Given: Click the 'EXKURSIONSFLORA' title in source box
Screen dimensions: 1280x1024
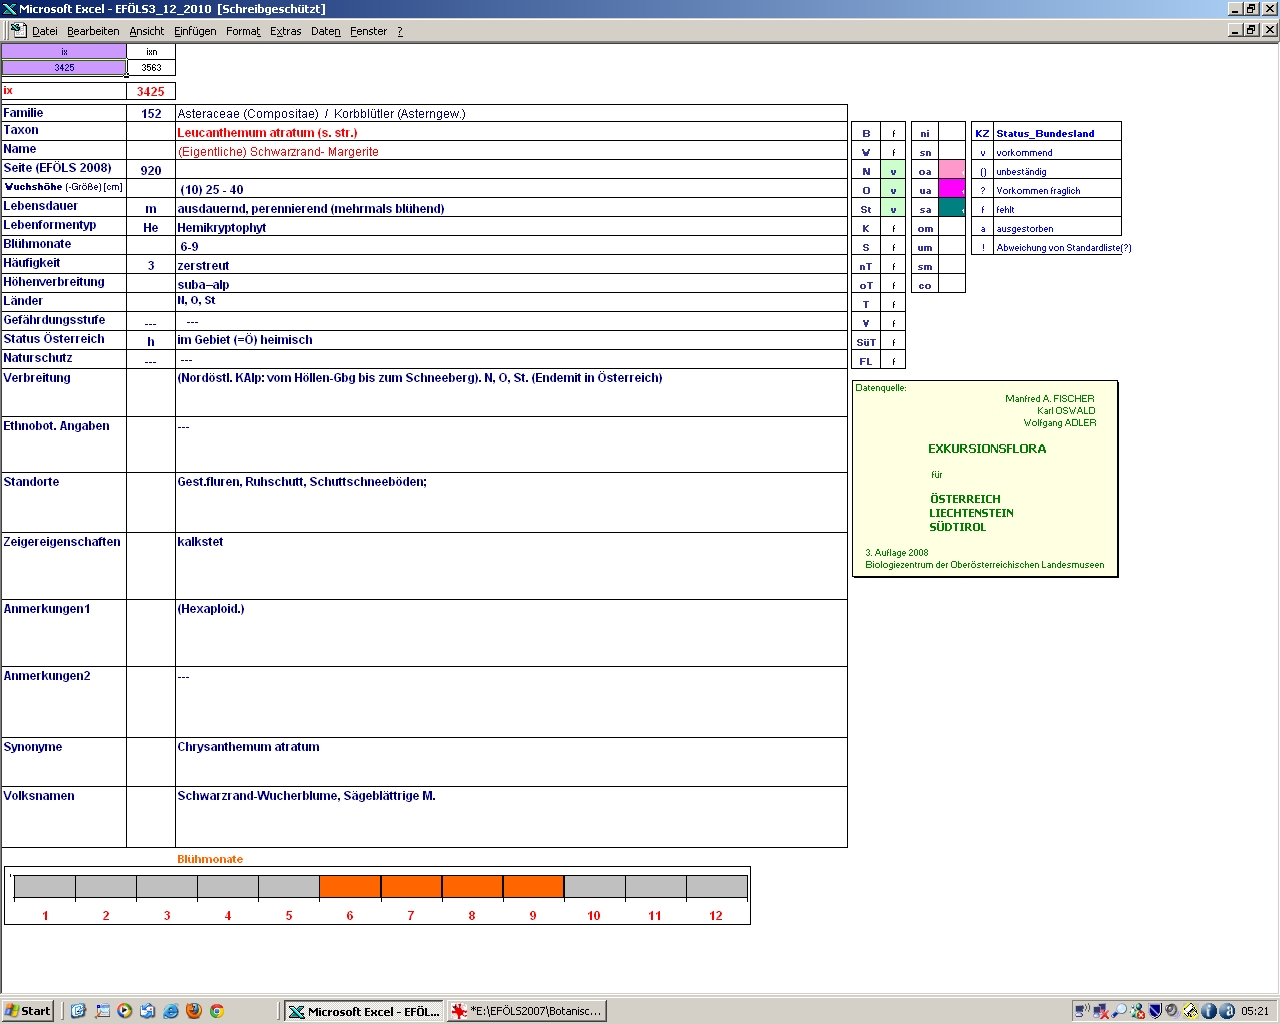Looking at the screenshot, I should pyautogui.click(x=987, y=449).
